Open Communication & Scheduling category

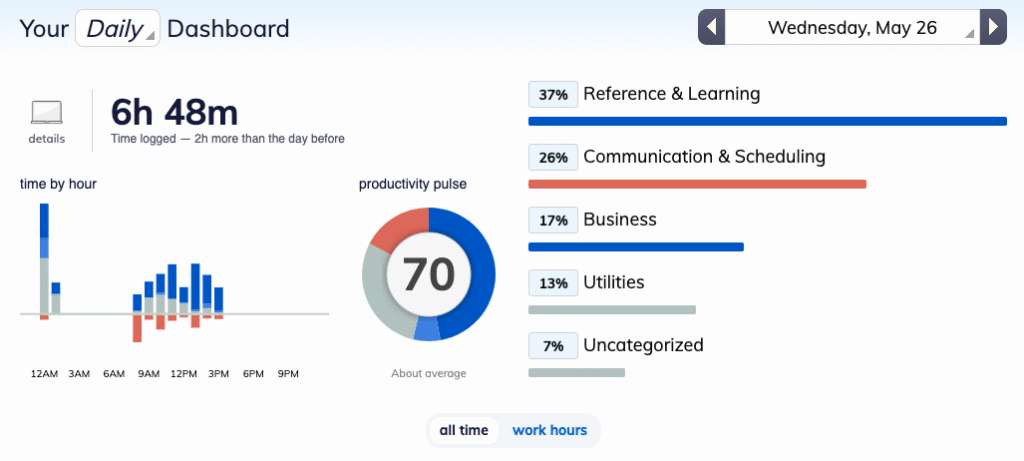pyautogui.click(x=704, y=157)
